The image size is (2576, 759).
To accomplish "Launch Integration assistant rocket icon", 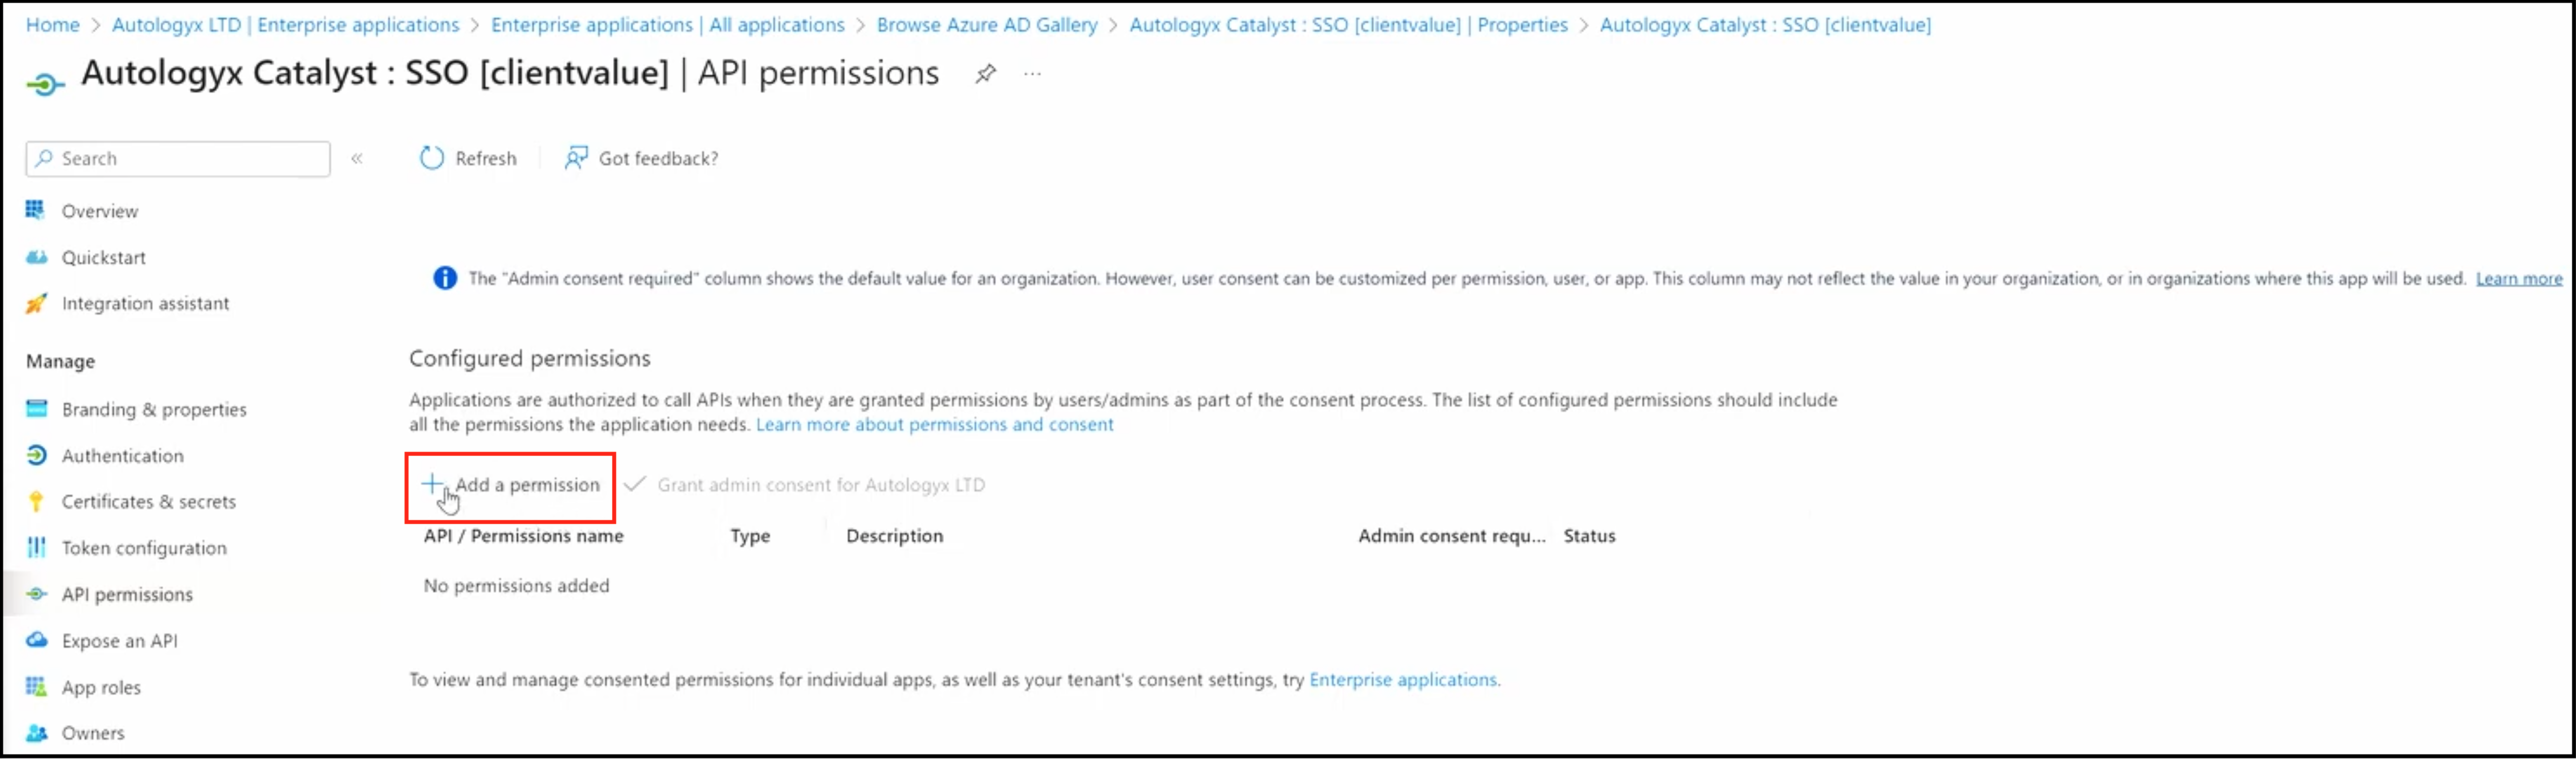I will (x=36, y=303).
